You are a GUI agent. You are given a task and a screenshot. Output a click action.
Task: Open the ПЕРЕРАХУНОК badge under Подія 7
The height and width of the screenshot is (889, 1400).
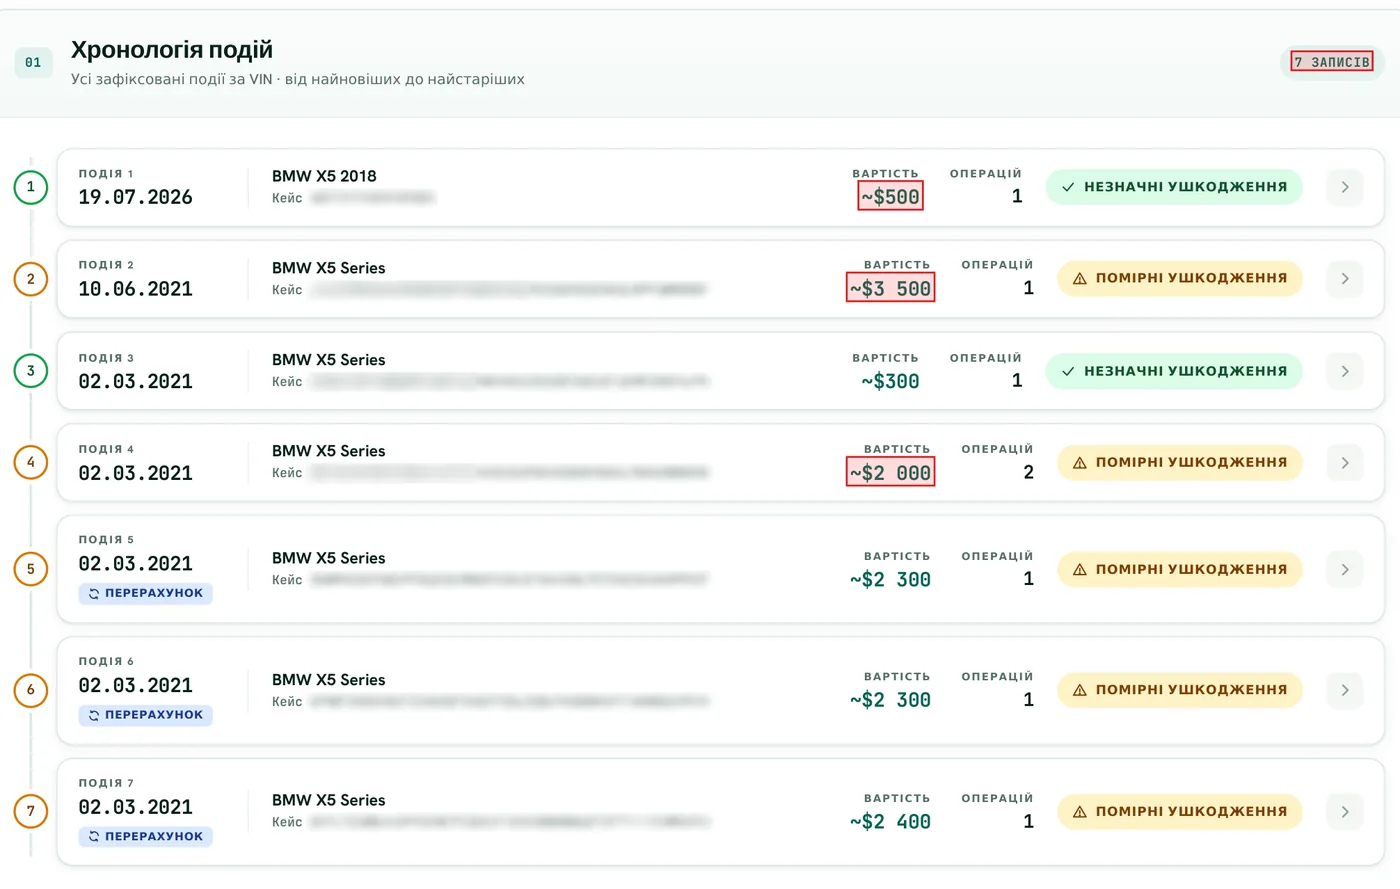pos(146,836)
